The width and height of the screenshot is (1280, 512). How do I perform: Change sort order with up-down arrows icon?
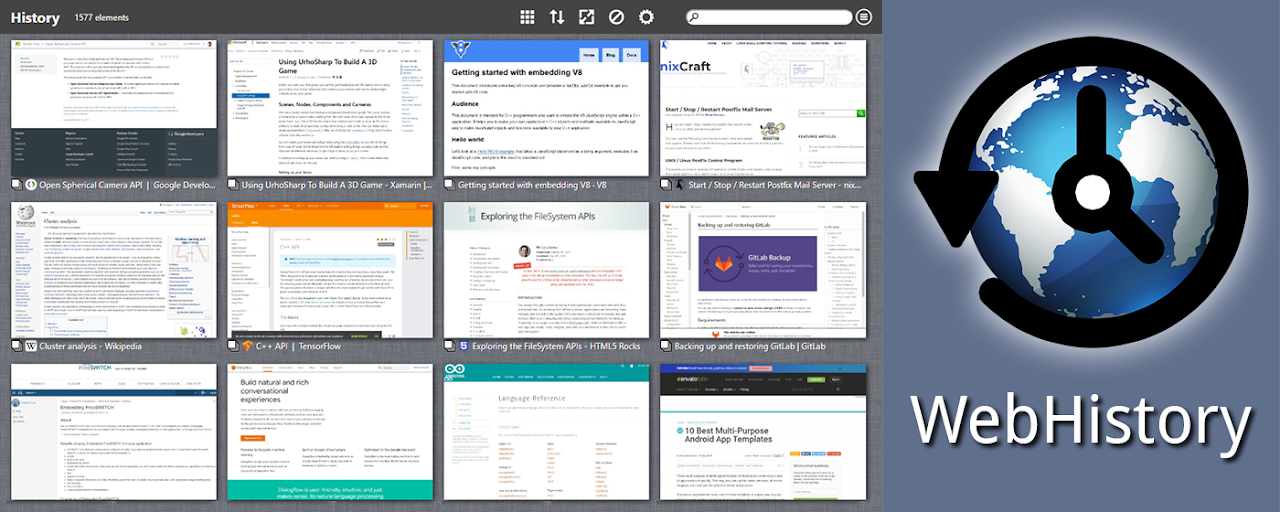point(557,17)
